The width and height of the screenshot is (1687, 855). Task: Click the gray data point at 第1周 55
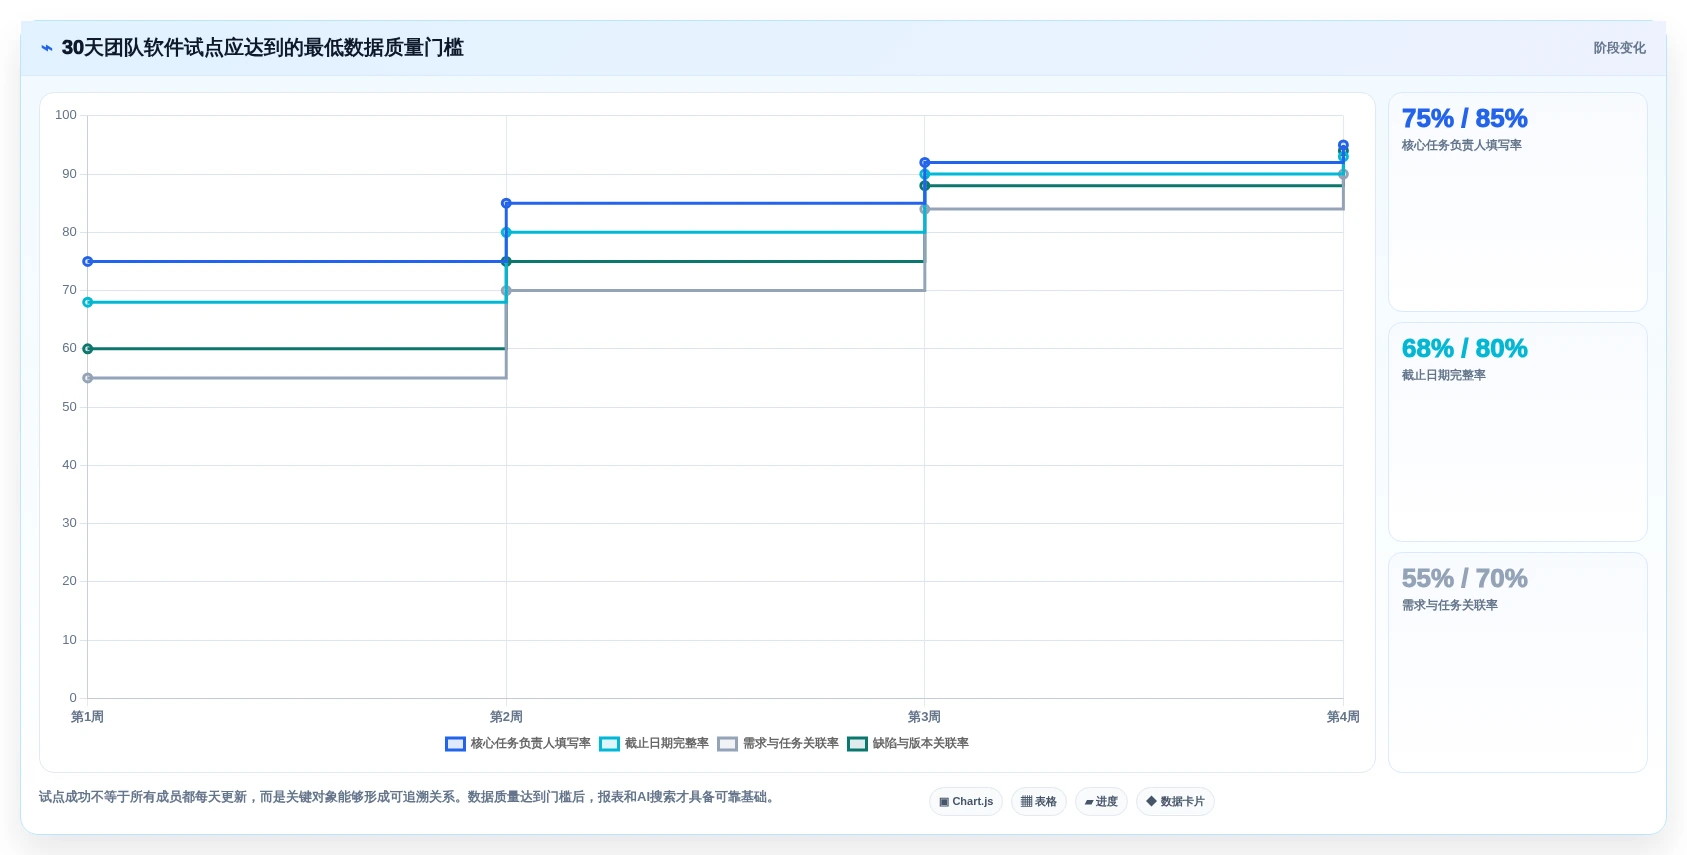[x=88, y=378]
